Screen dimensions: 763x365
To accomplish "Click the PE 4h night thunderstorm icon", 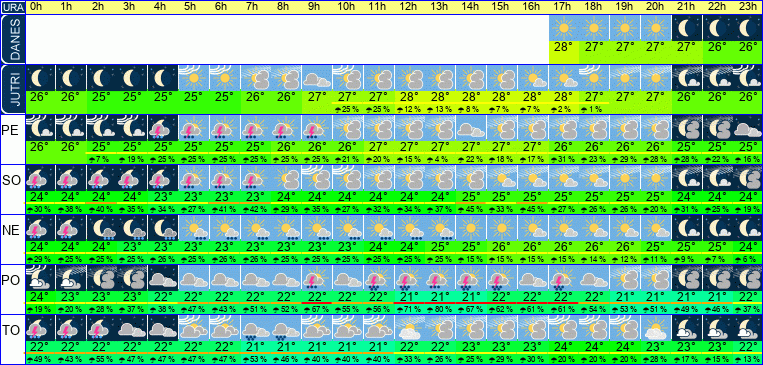I will (x=163, y=128).
